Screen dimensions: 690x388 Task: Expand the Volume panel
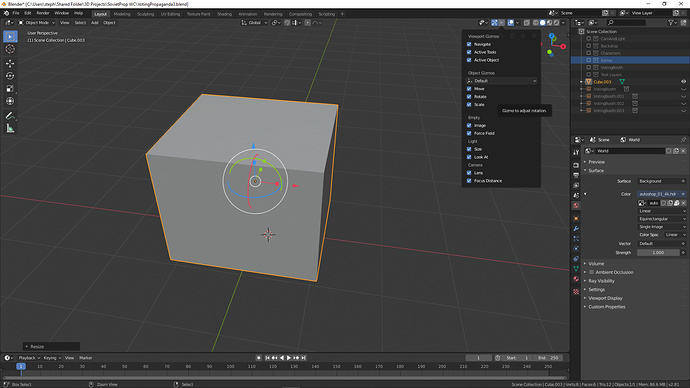click(x=596, y=264)
